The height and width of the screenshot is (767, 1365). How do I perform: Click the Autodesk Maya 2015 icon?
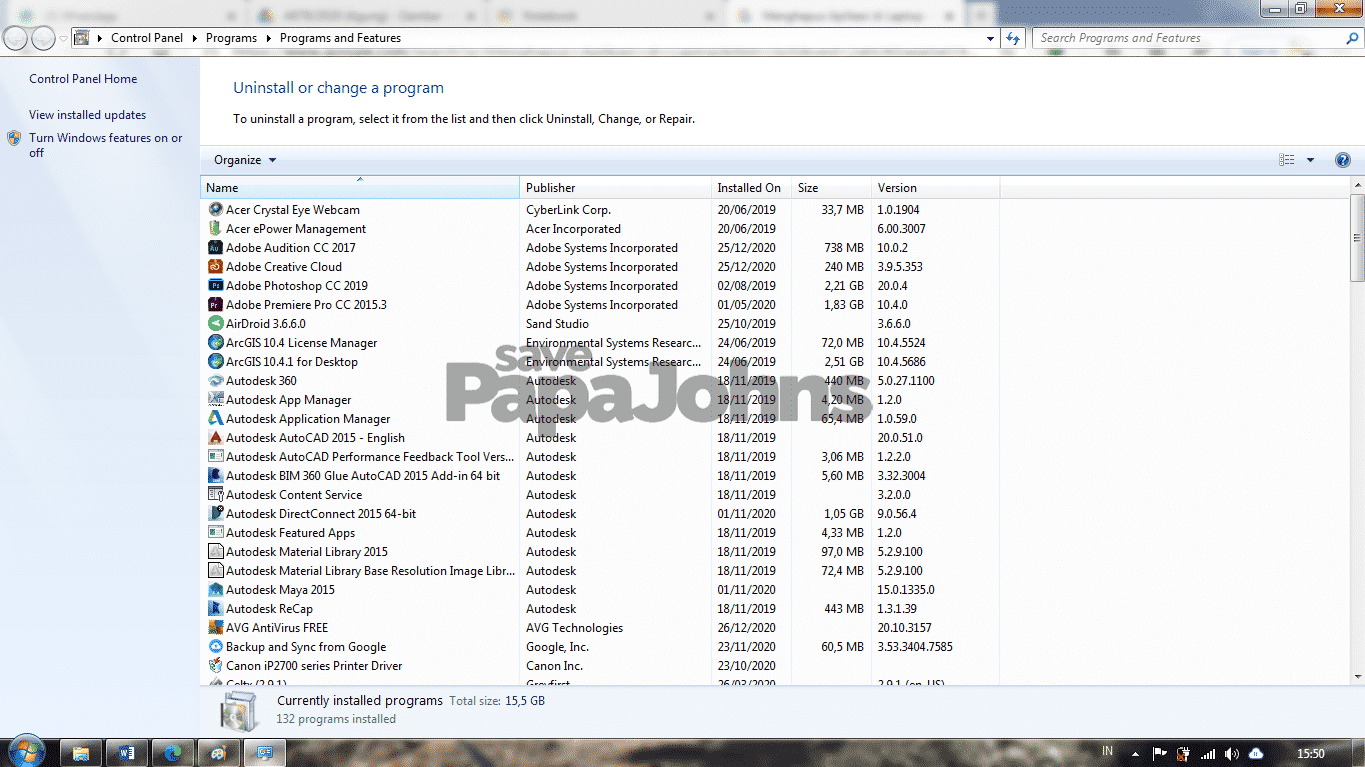[215, 590]
